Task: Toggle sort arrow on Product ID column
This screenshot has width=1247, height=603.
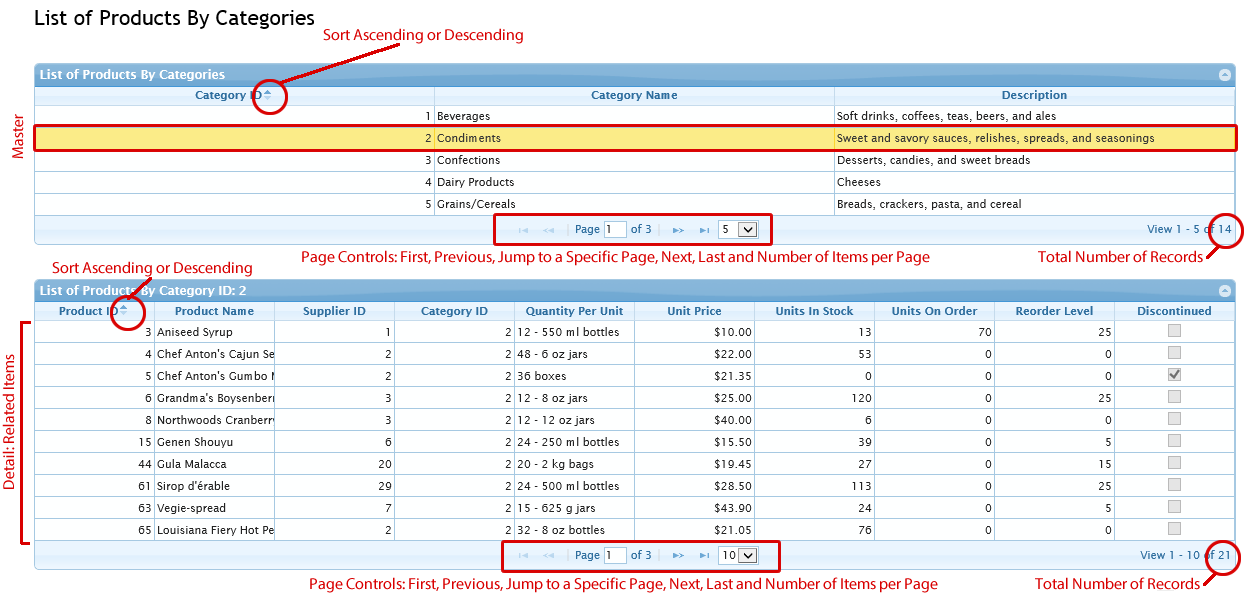Action: [123, 310]
